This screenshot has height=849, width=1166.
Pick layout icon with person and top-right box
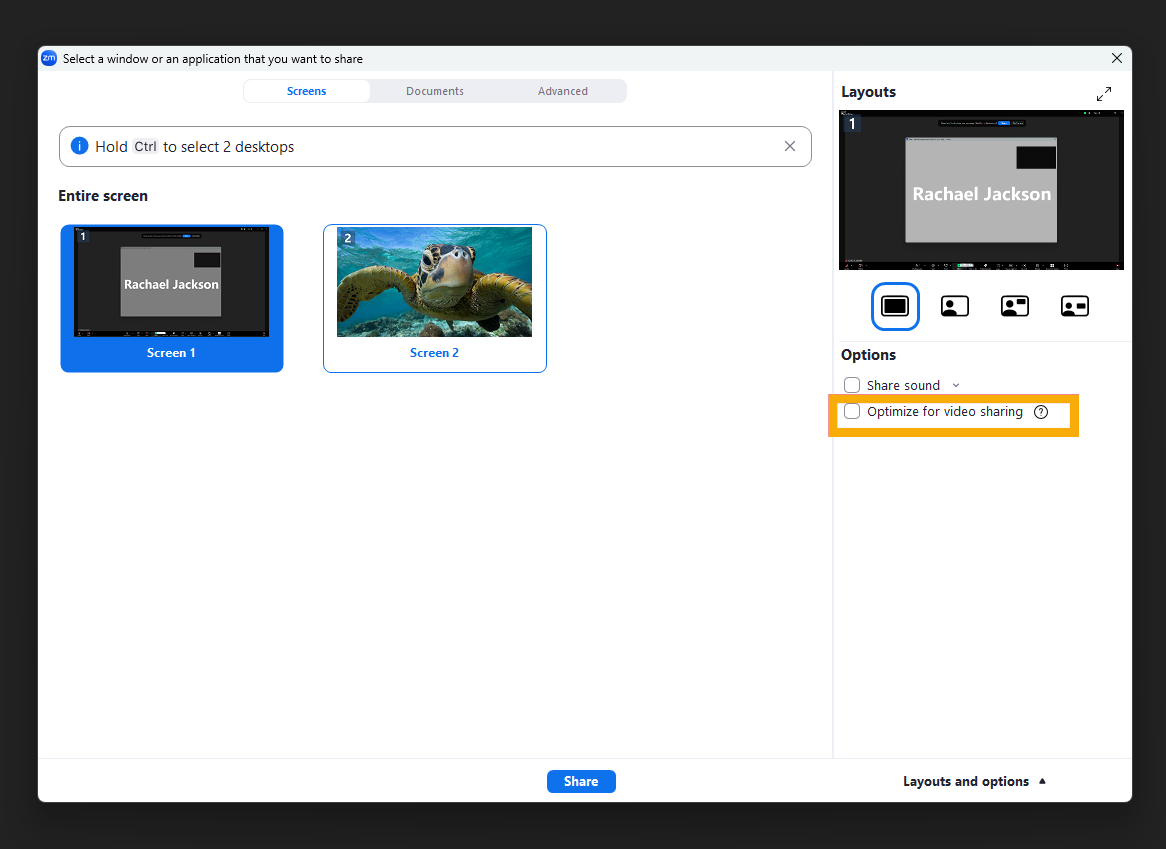[1015, 306]
